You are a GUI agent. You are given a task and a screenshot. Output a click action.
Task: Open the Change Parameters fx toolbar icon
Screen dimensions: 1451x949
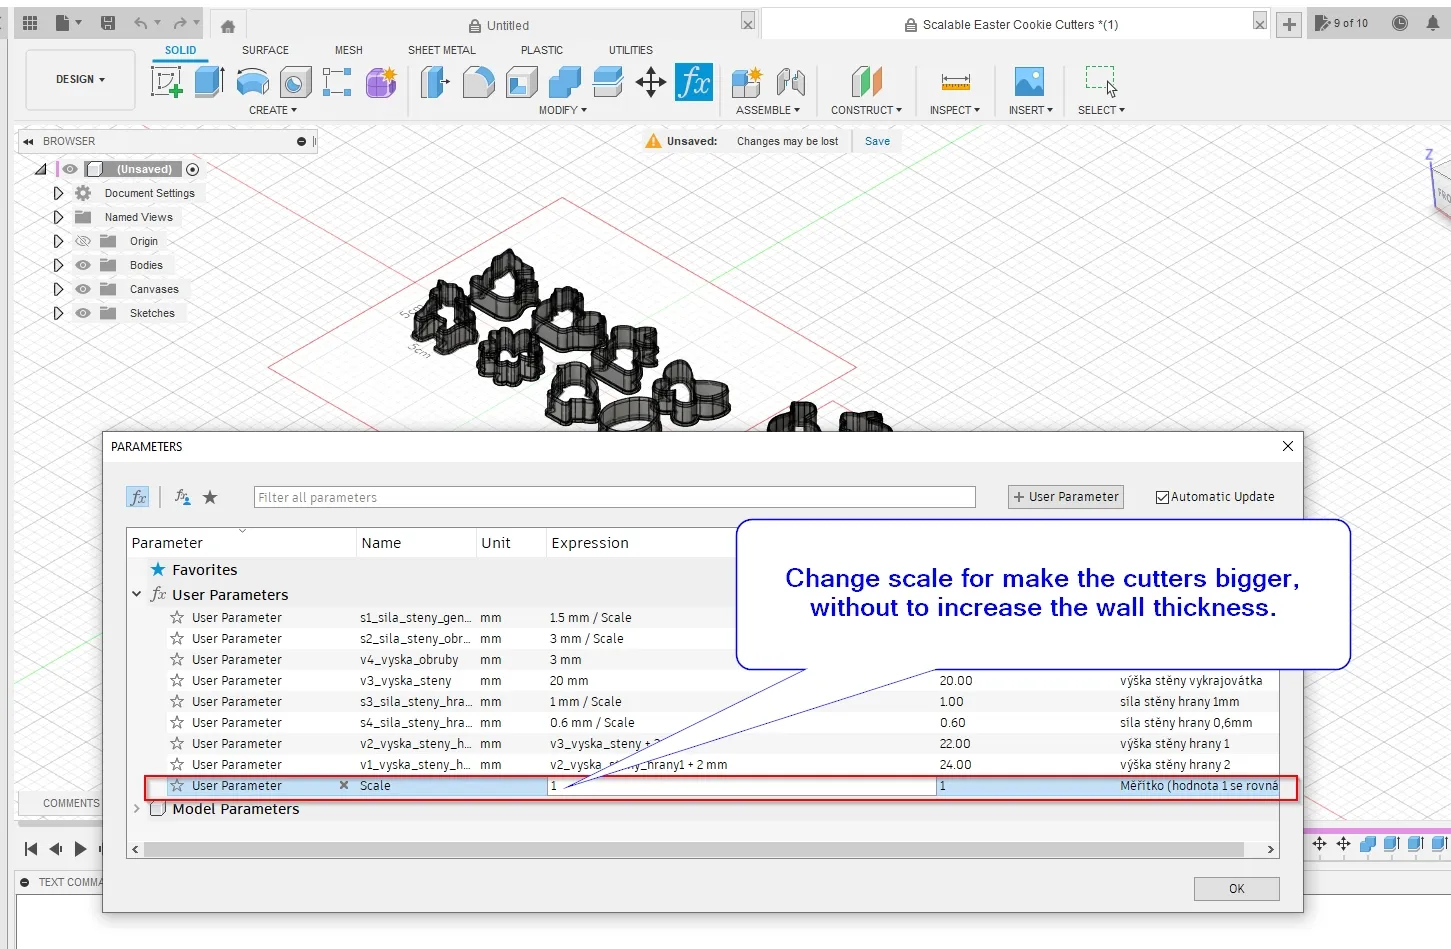693,82
